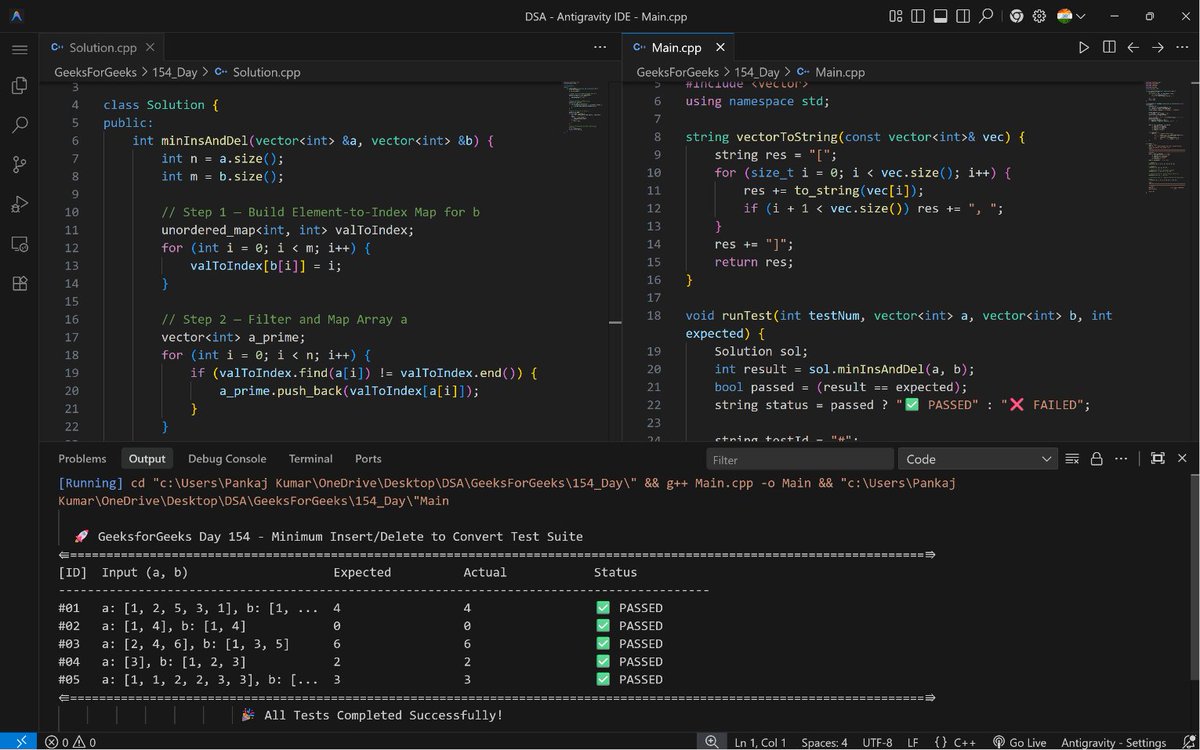Screen dimensions: 1200x750
Task: Click 154_Day breadcrumb in right editor
Action: [x=756, y=72]
